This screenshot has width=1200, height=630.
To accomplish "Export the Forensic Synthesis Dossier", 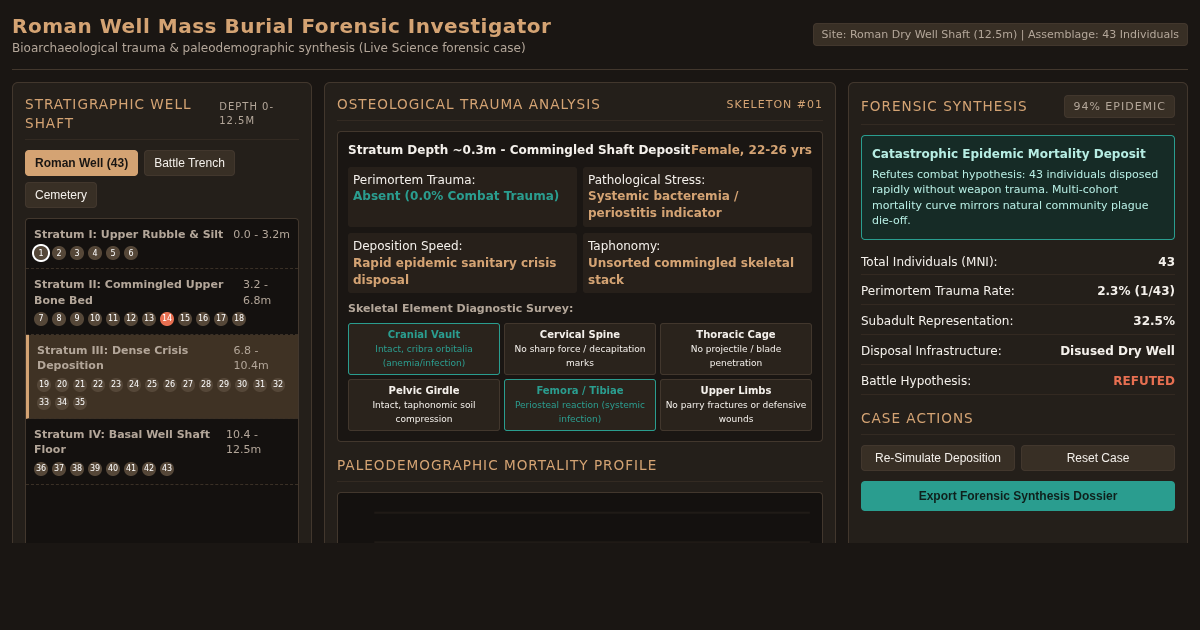I will [1018, 496].
